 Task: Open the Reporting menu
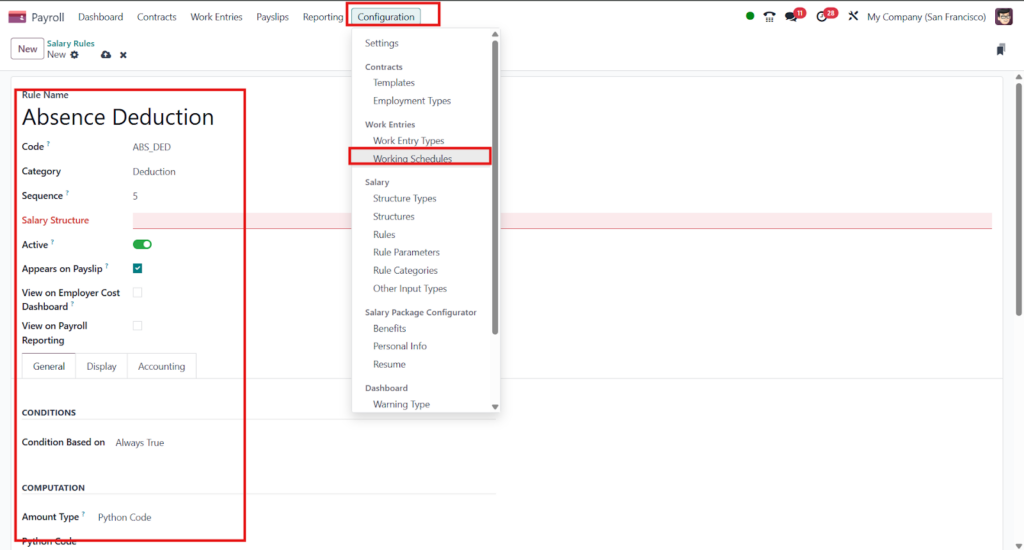pos(323,17)
